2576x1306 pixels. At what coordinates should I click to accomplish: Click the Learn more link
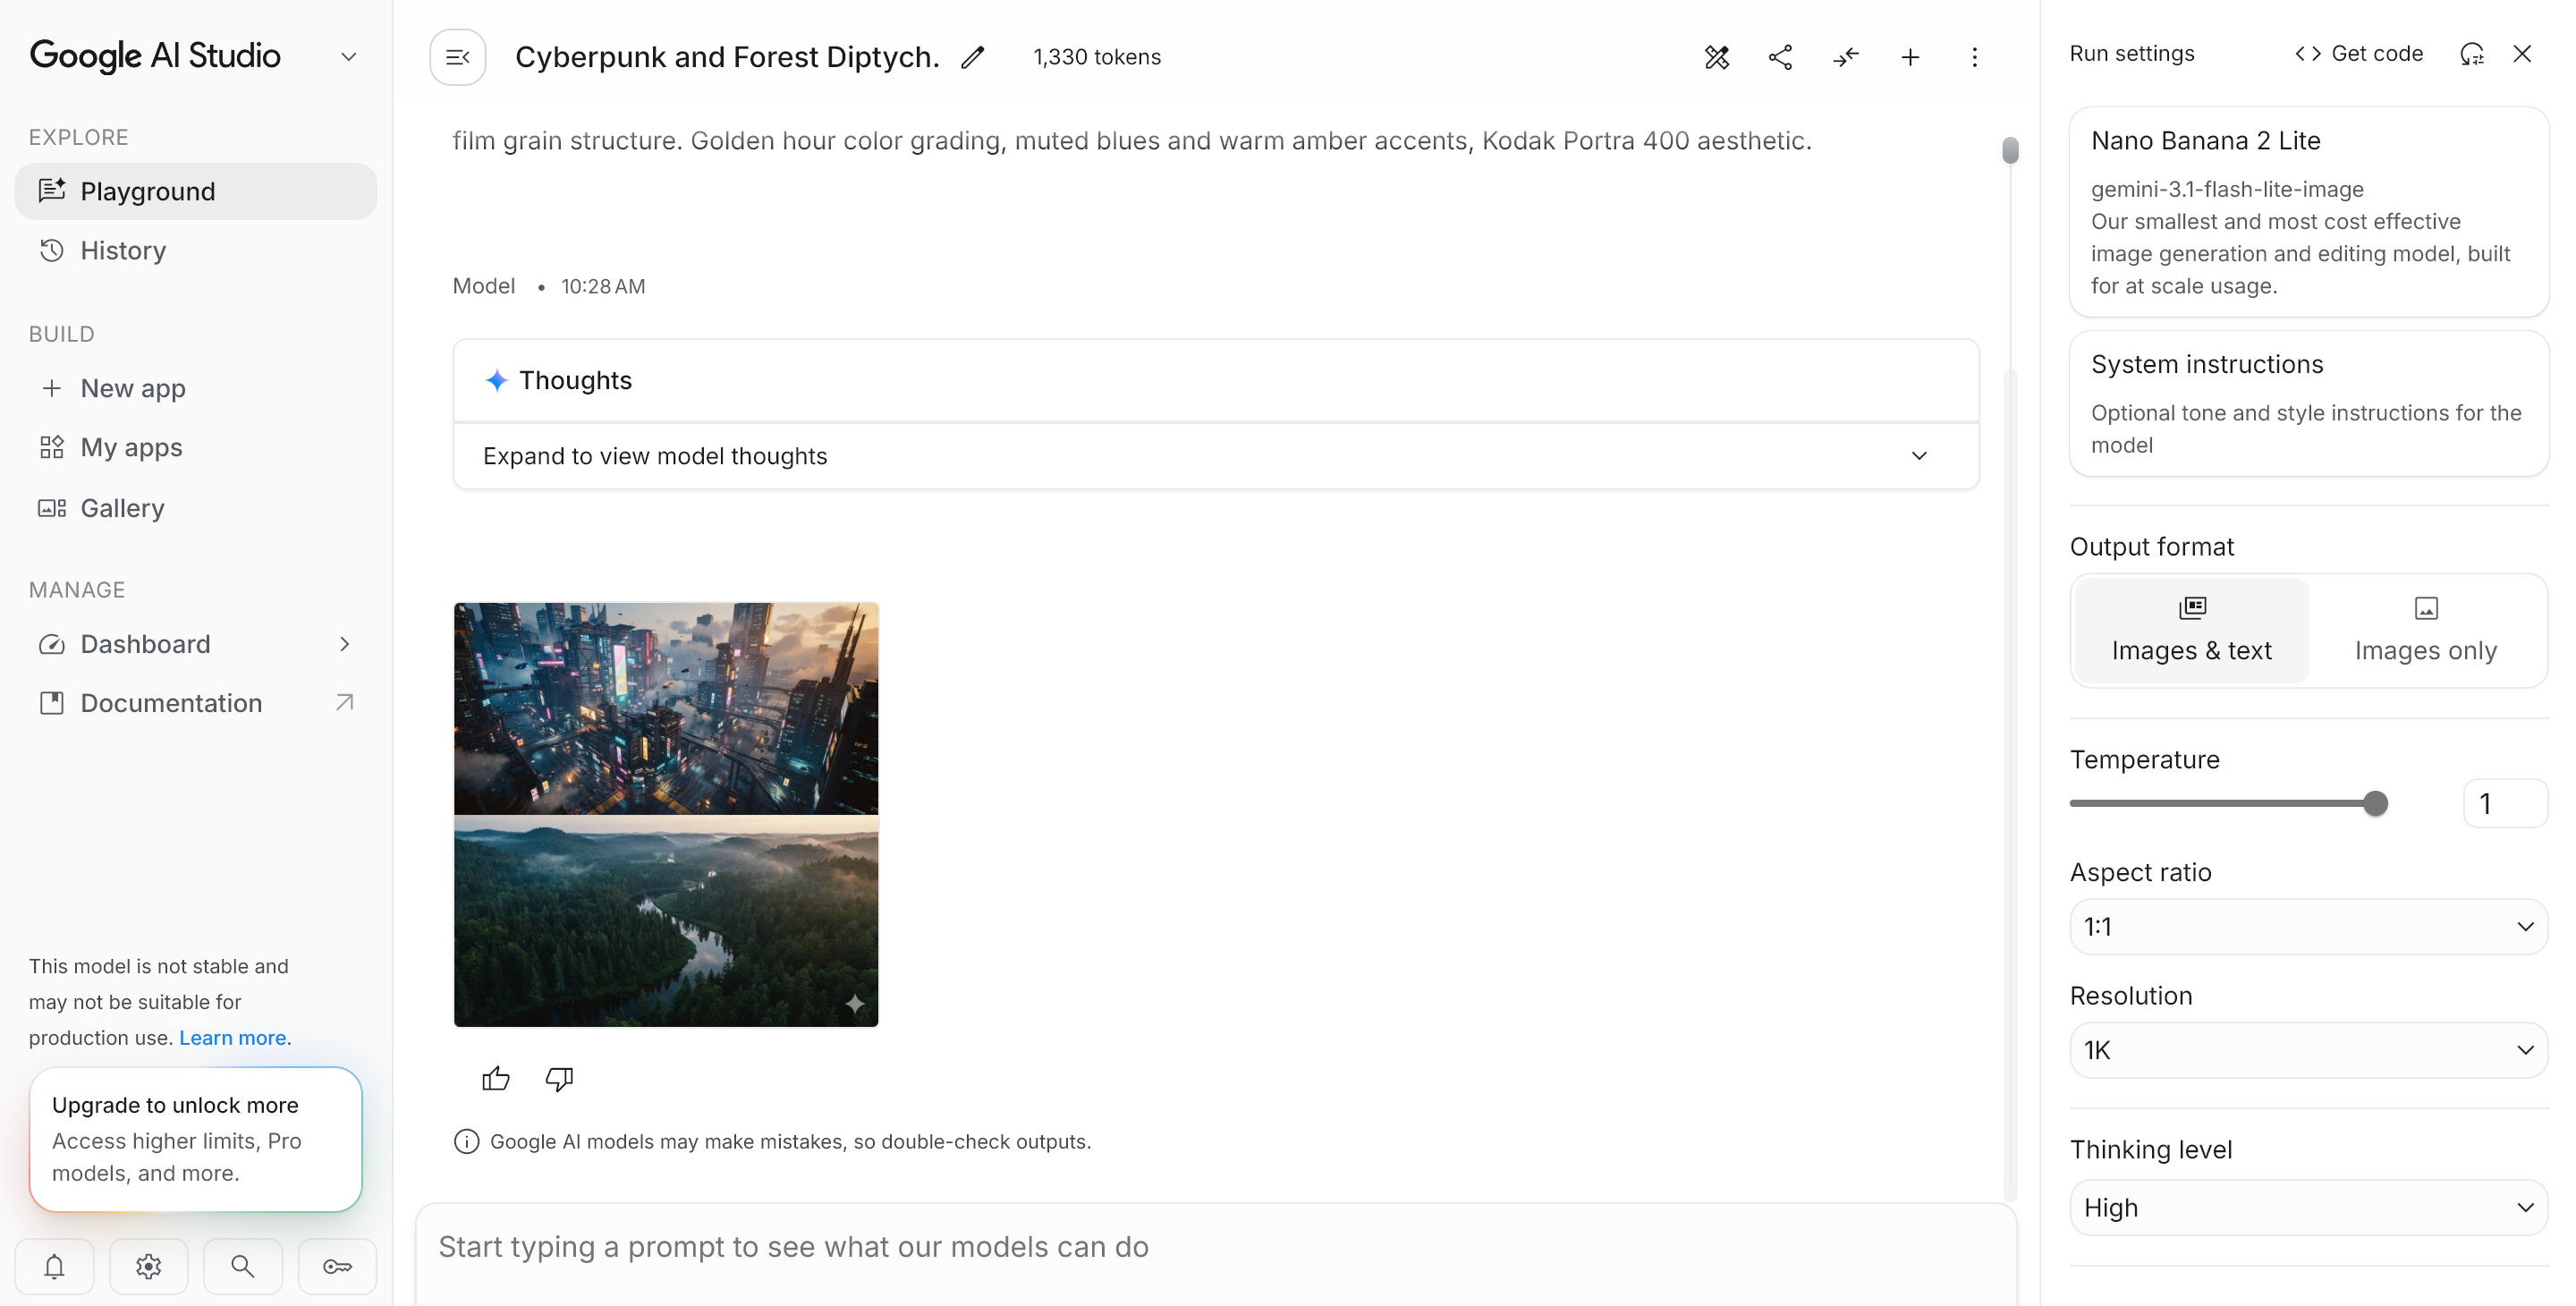tap(233, 1037)
